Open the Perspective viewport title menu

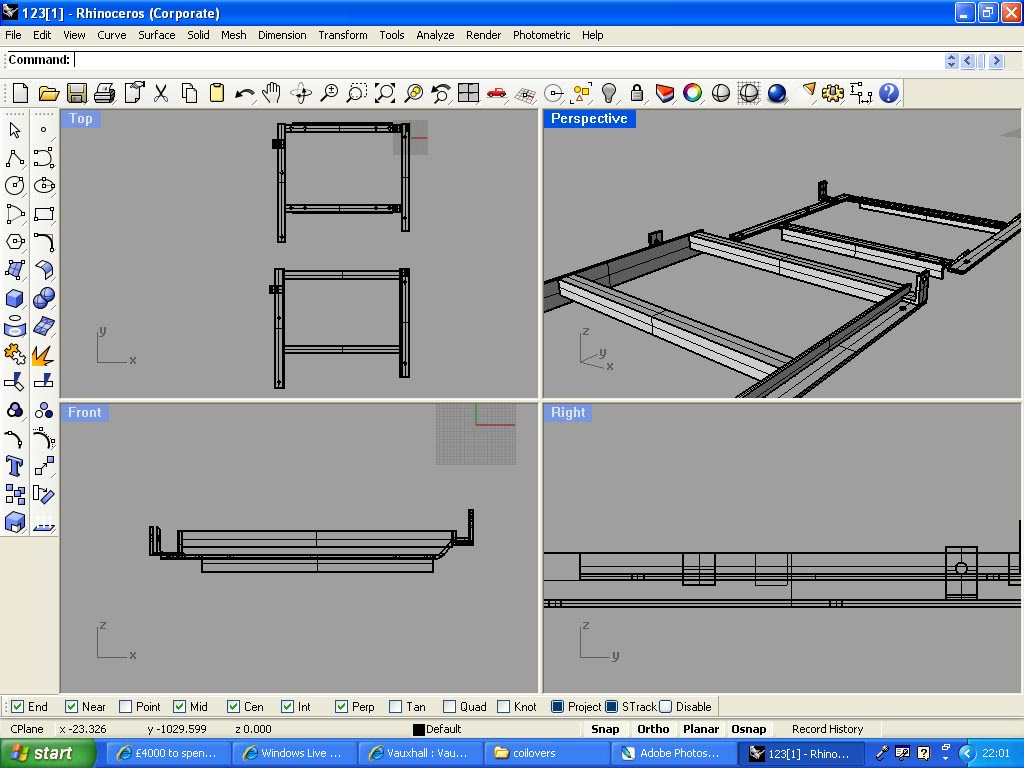coord(589,118)
